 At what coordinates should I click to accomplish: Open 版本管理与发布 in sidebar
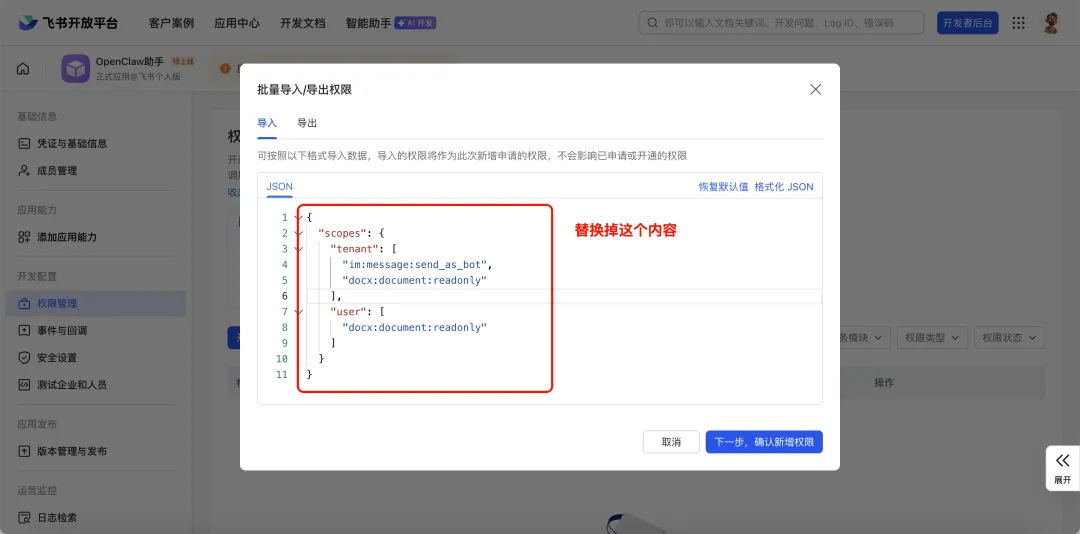coord(96,451)
